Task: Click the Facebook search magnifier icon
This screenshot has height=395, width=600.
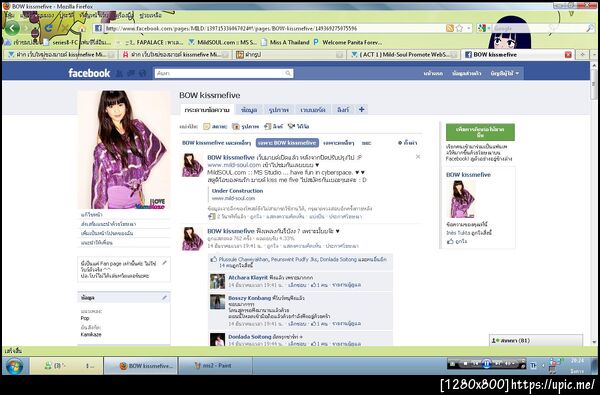Action: 289,73
